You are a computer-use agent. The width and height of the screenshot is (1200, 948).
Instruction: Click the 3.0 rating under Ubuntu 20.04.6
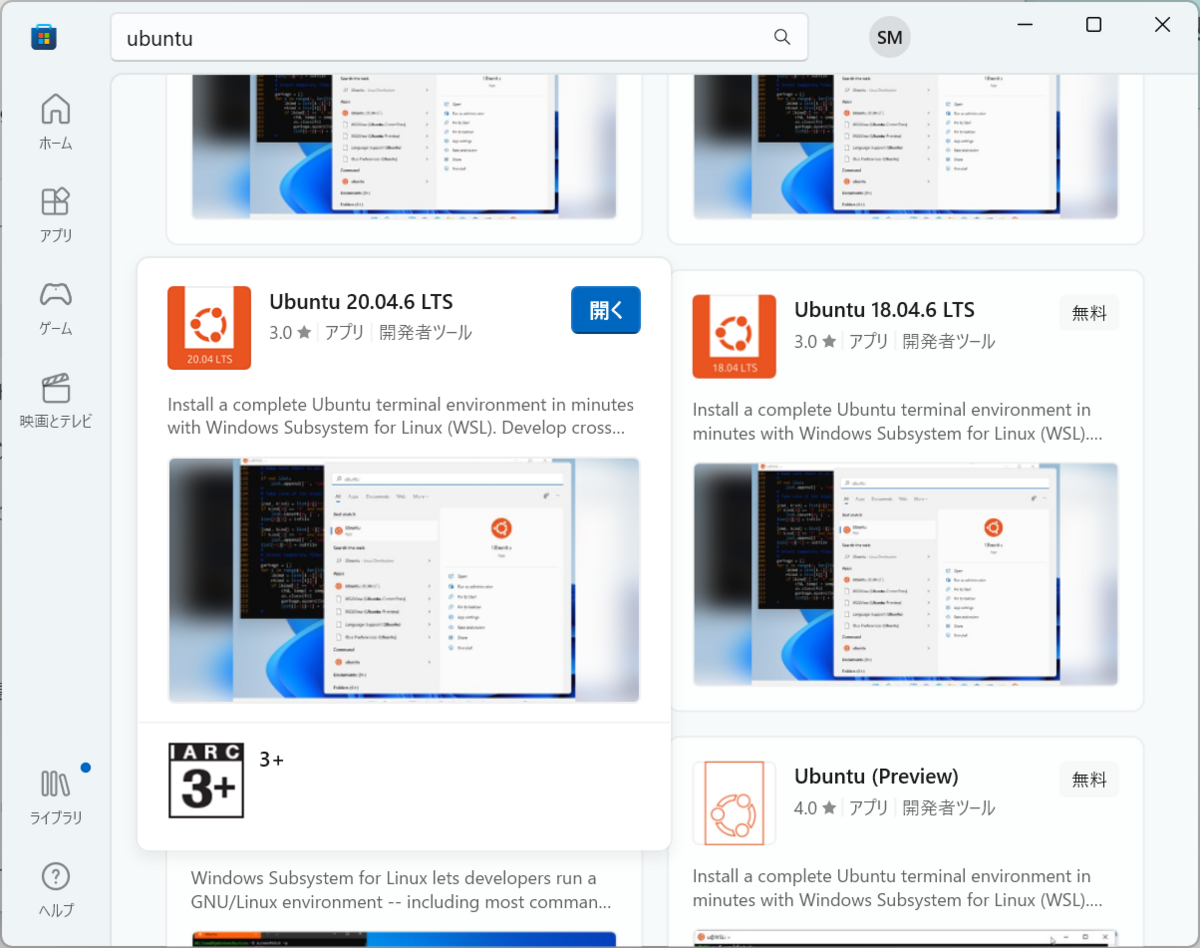(x=290, y=333)
